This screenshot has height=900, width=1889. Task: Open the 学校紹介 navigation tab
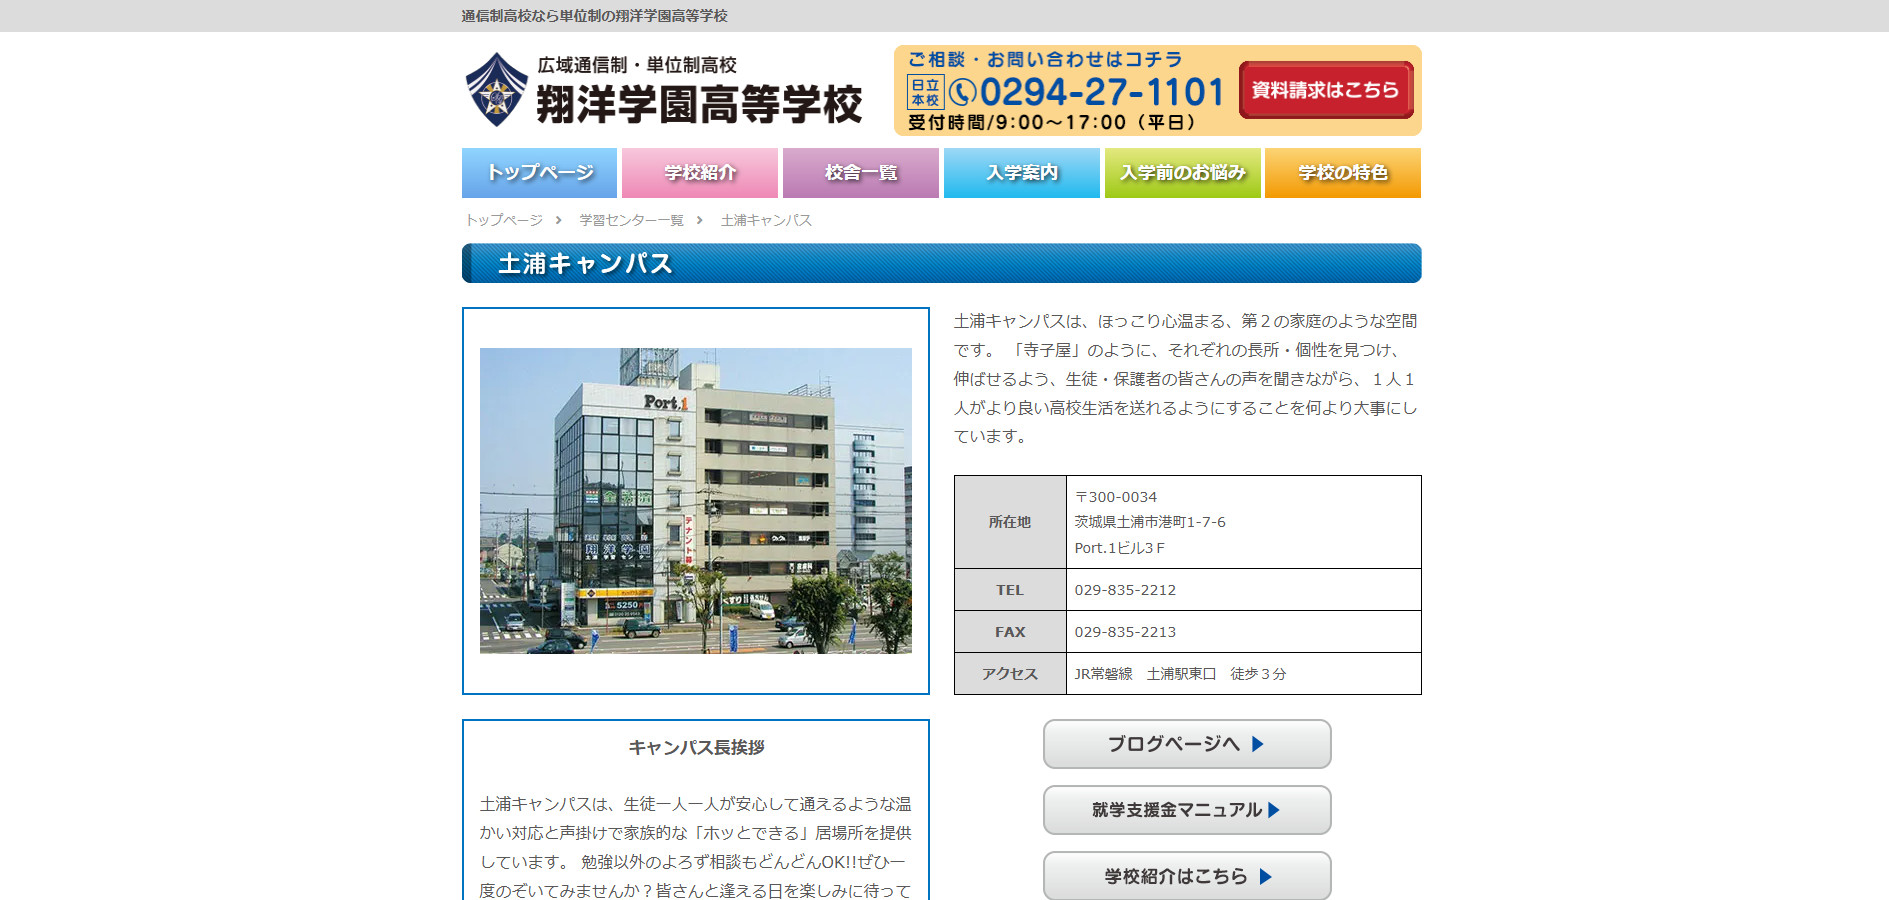699,173
